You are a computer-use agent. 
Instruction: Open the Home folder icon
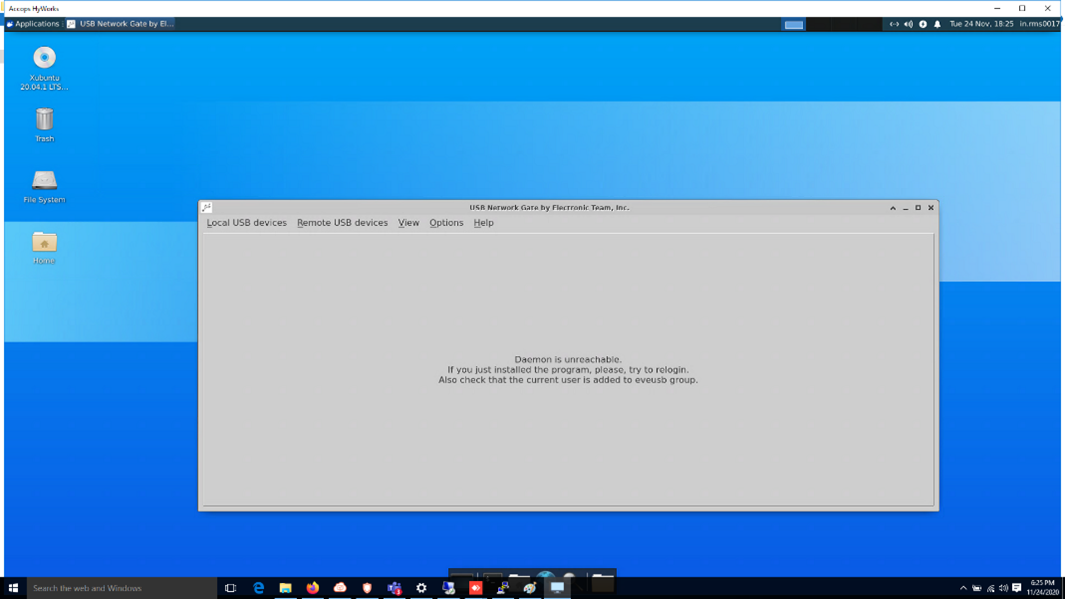44,243
